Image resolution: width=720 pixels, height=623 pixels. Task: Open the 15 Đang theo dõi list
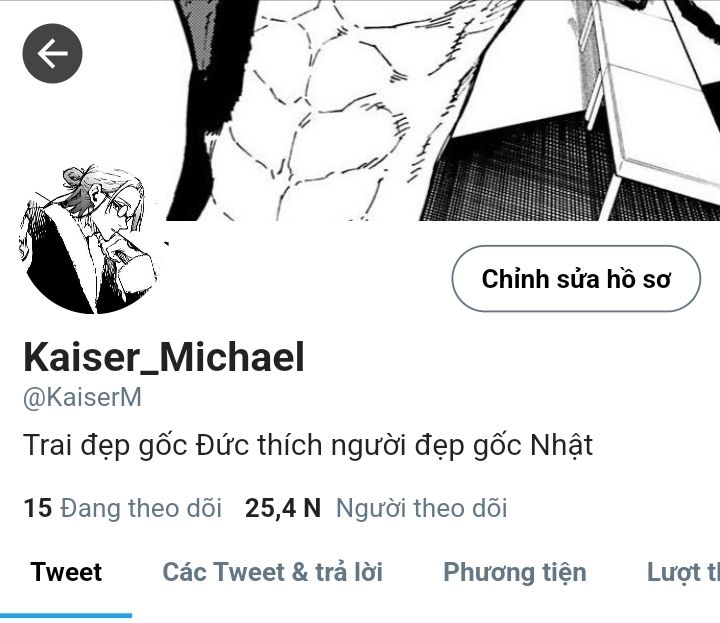click(x=123, y=508)
